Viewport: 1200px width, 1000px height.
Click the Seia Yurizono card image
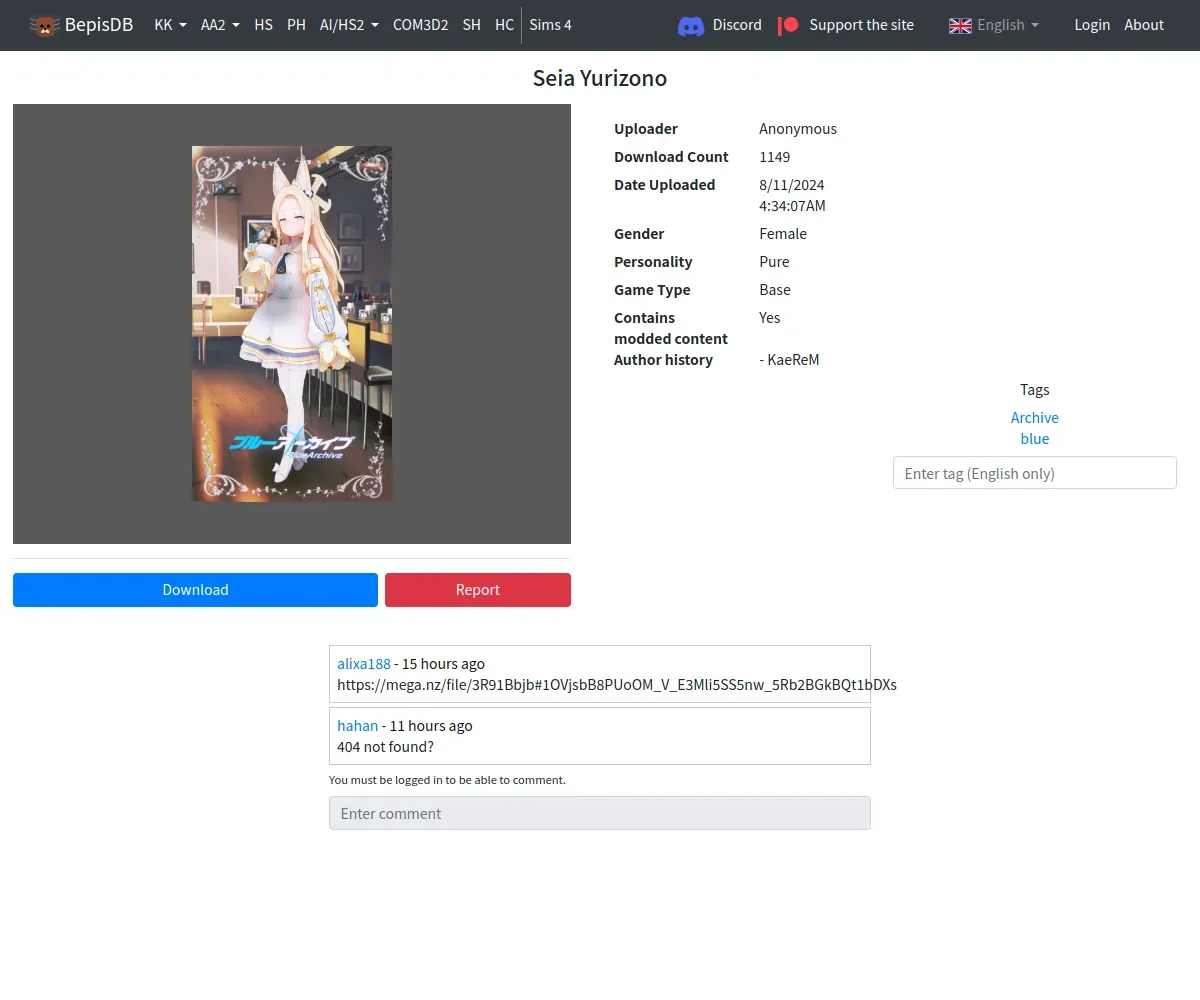tap(292, 324)
